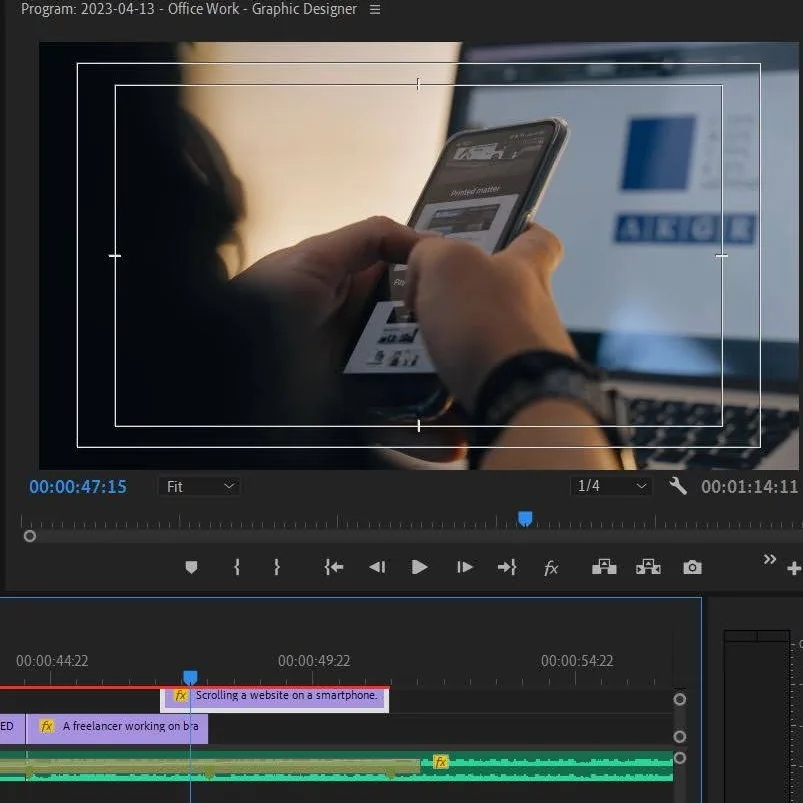Click the video preview frame
The height and width of the screenshot is (803, 803).
click(x=419, y=256)
